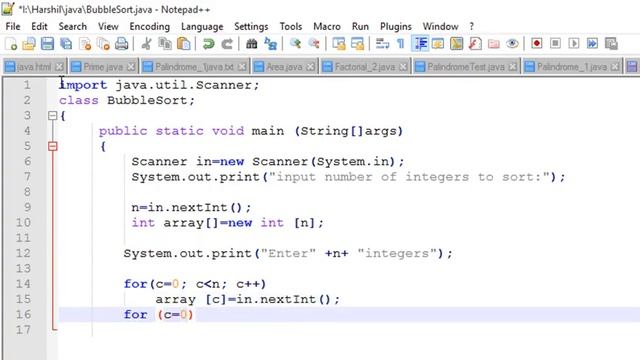The width and height of the screenshot is (640, 360).
Task: Click 'array[]=new' text on line 10
Action: tap(207, 223)
